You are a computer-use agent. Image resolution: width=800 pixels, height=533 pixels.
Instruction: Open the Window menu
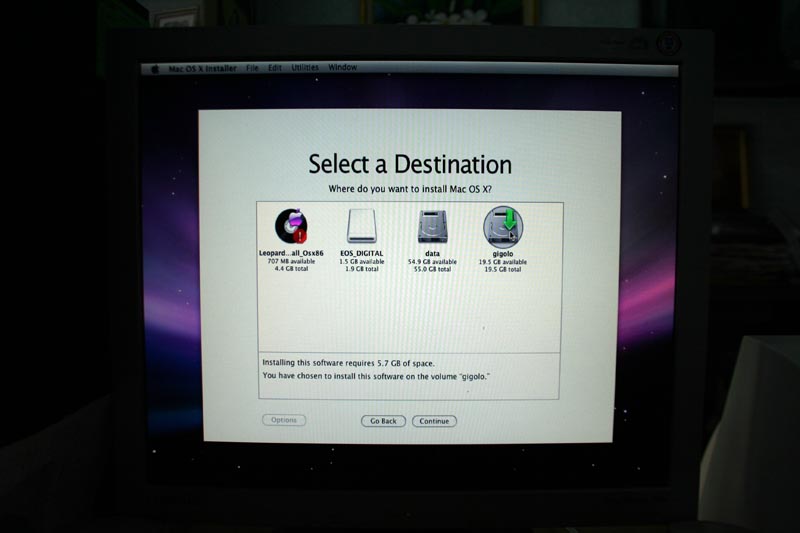[342, 67]
